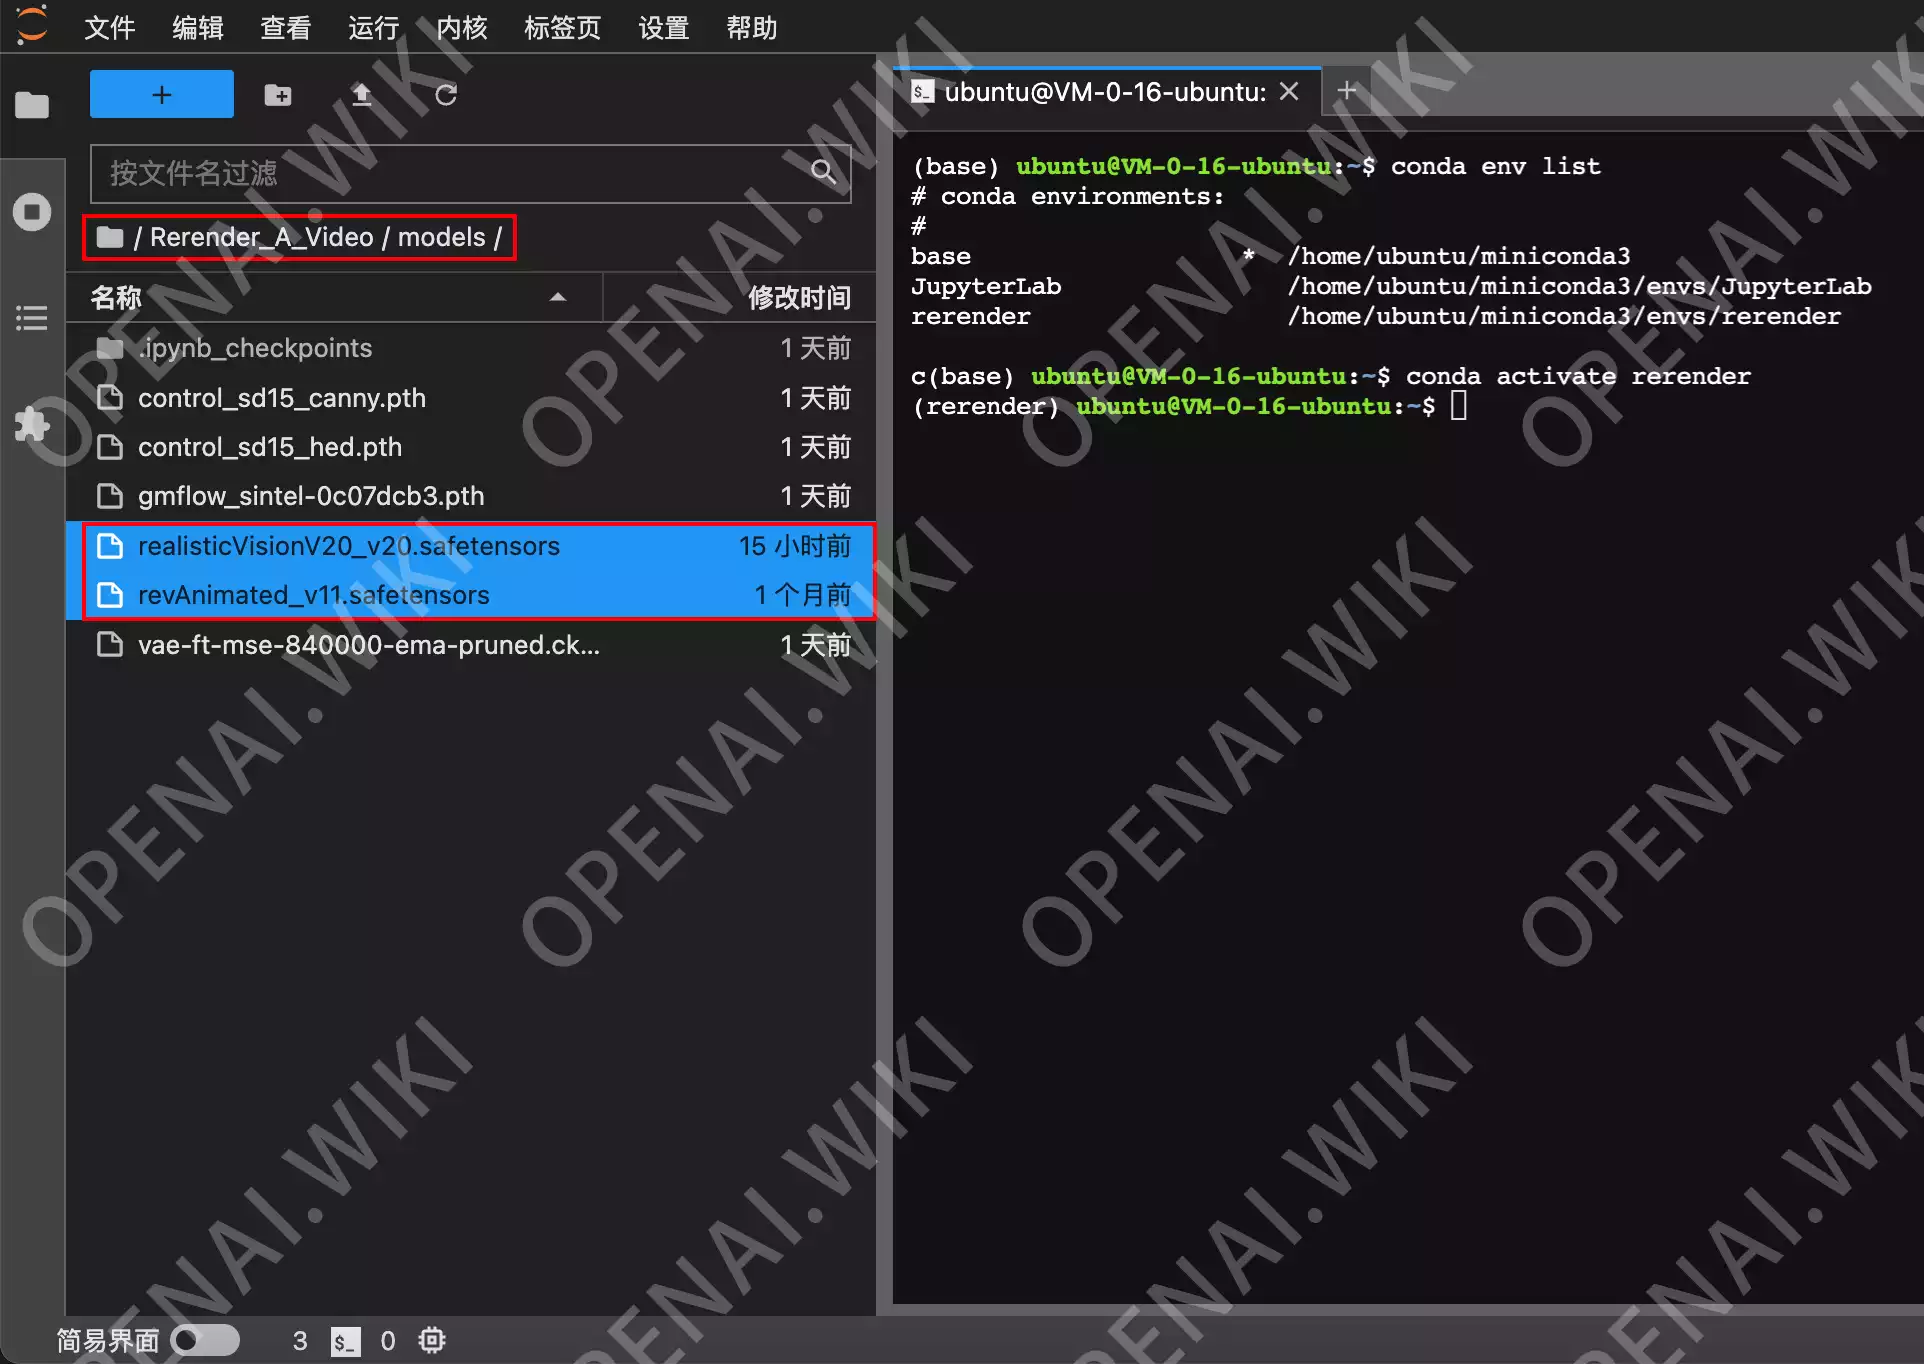The width and height of the screenshot is (1924, 1364).
Task: Click file icon of control_sd15_canny.pth
Action: click(110, 398)
